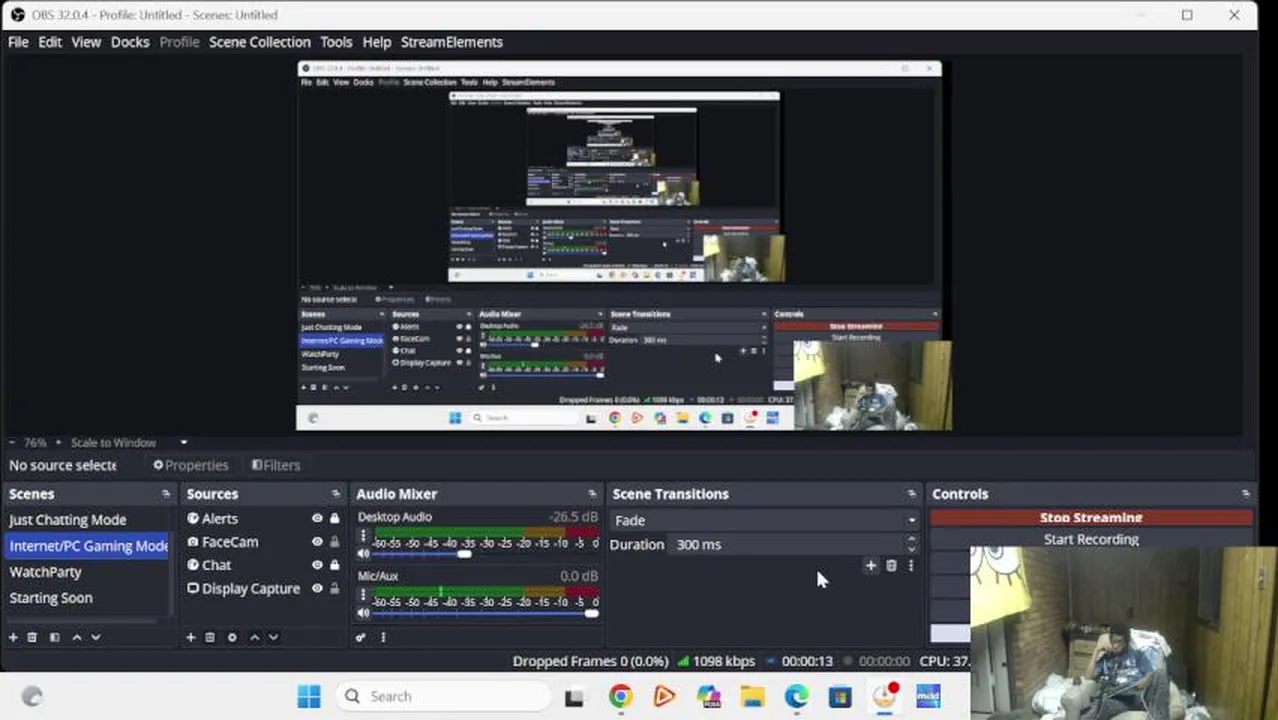Open the StreamElements menu
This screenshot has width=1278, height=720.
point(452,42)
